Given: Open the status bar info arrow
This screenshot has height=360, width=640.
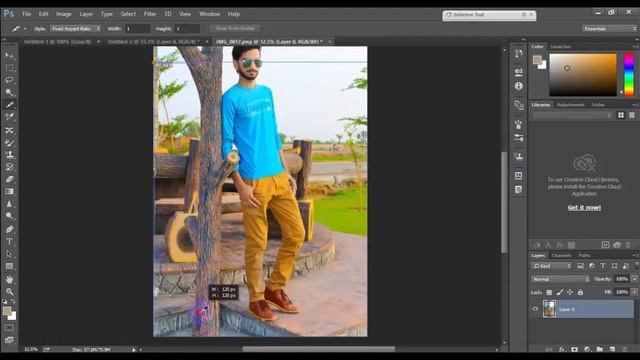Looking at the screenshot, I should 133,350.
